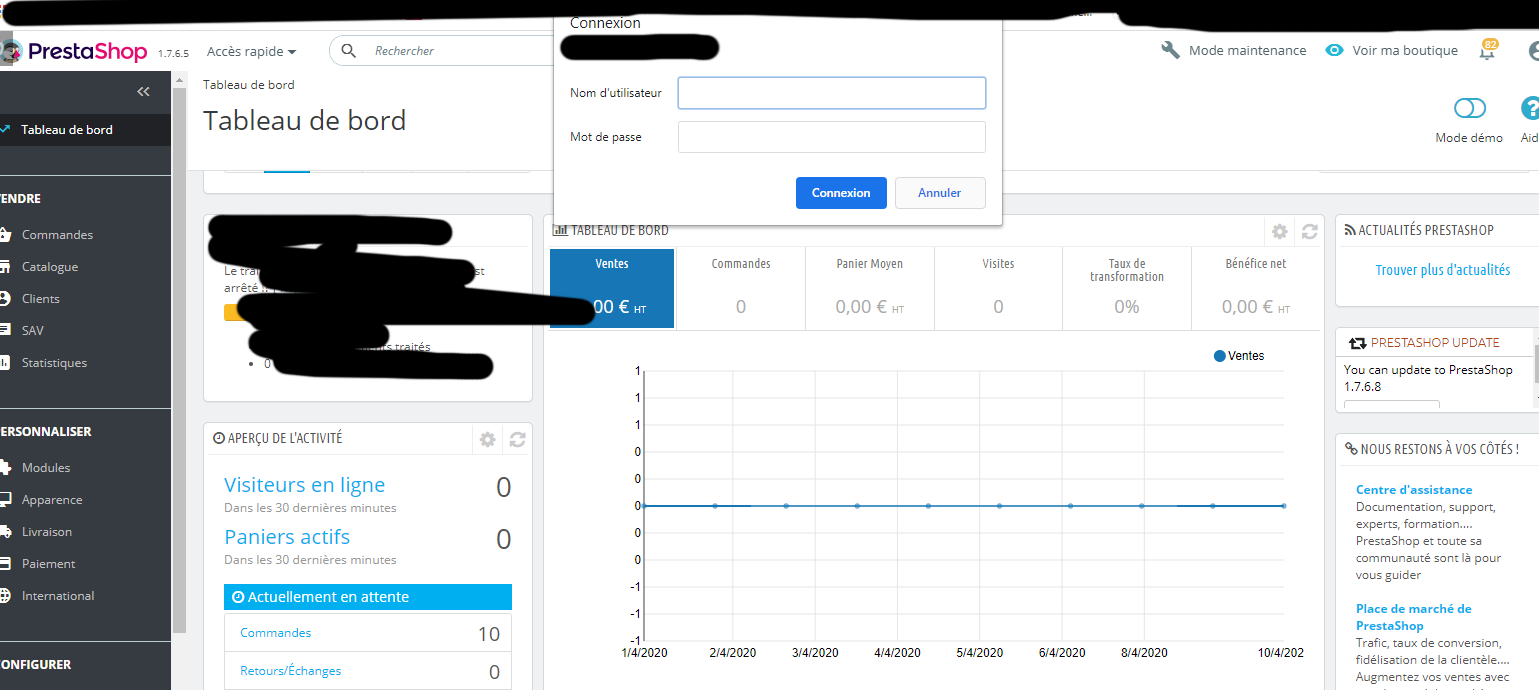
Task: Select the Panier Moyen KPI tab
Action: 870,288
